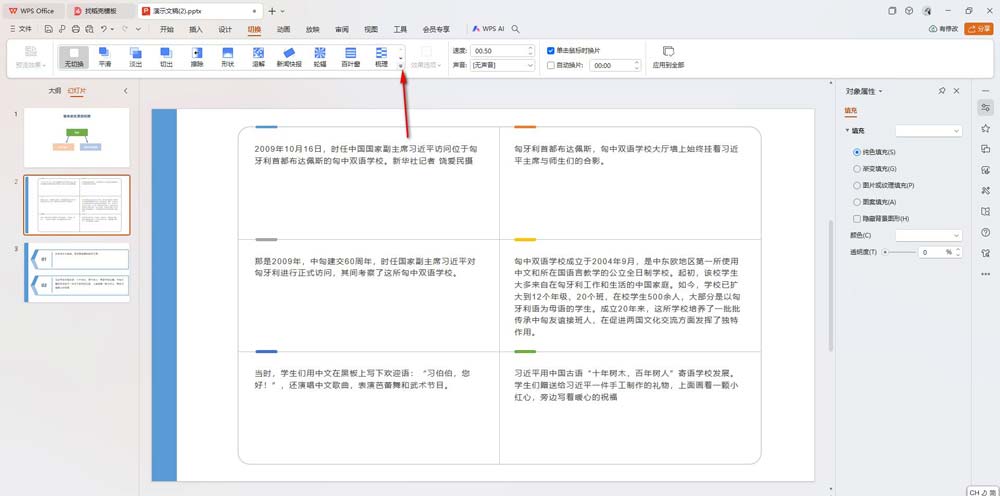Click the shirt skin icon in sidebar

[986, 253]
